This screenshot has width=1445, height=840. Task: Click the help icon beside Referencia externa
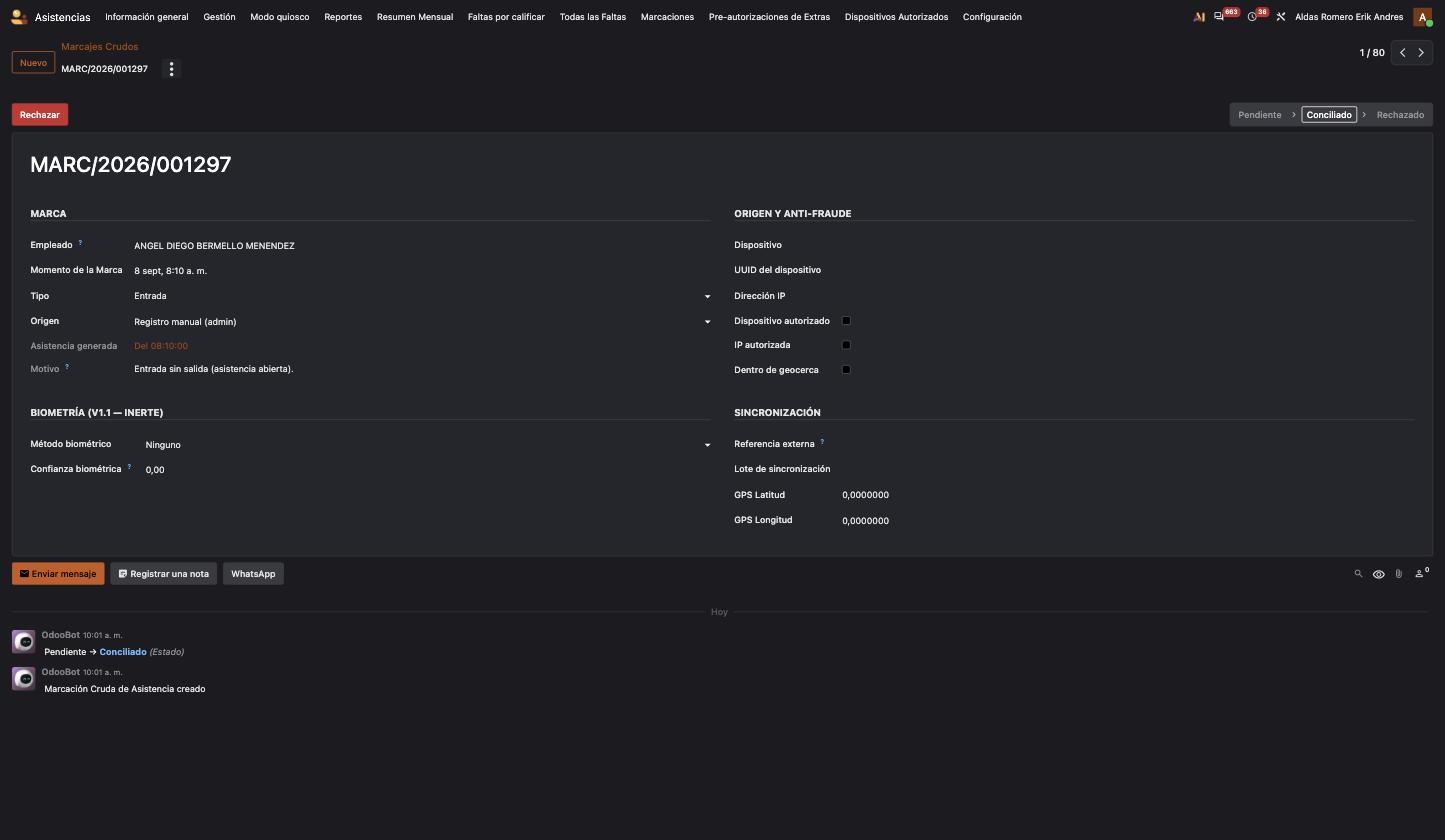click(x=822, y=442)
